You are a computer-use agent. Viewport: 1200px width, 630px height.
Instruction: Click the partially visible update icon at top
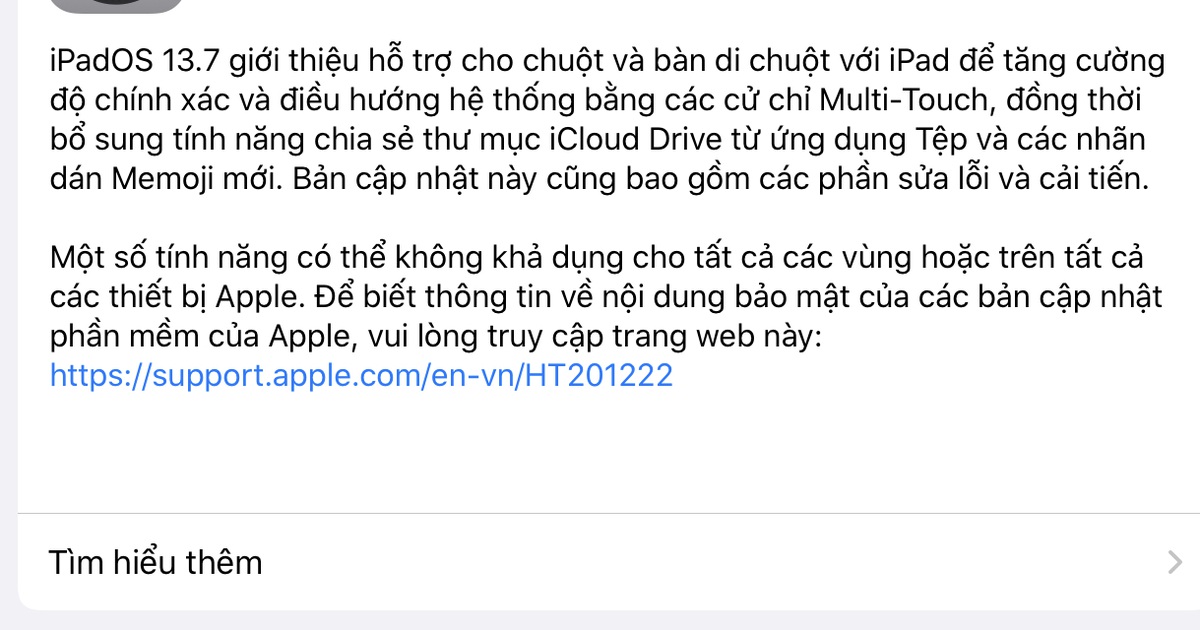tap(116, 6)
